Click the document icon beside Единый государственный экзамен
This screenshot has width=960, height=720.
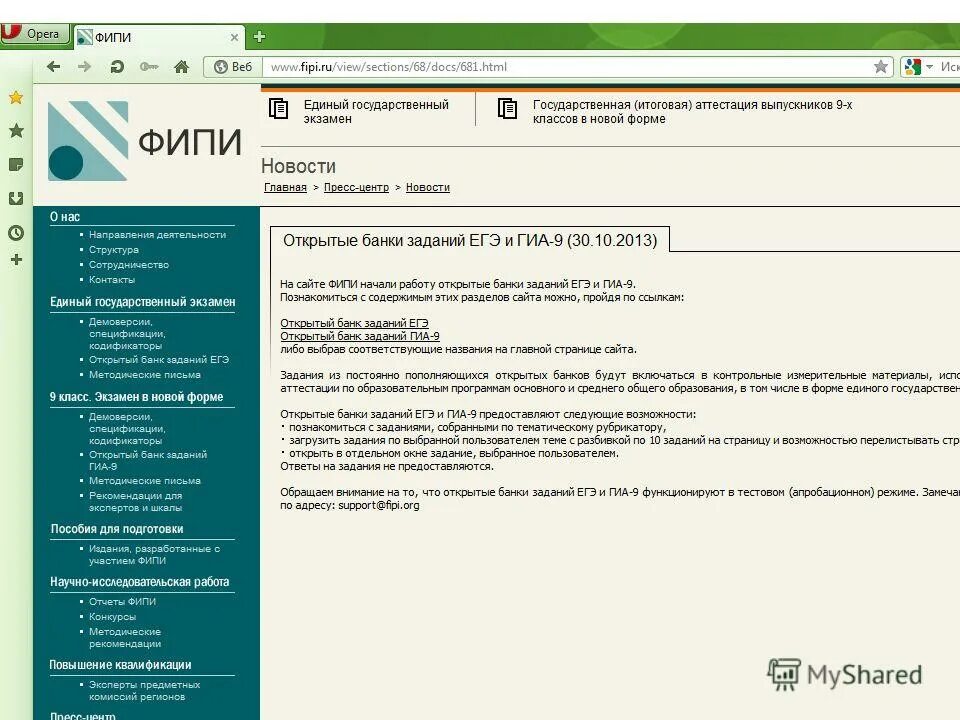coord(279,108)
